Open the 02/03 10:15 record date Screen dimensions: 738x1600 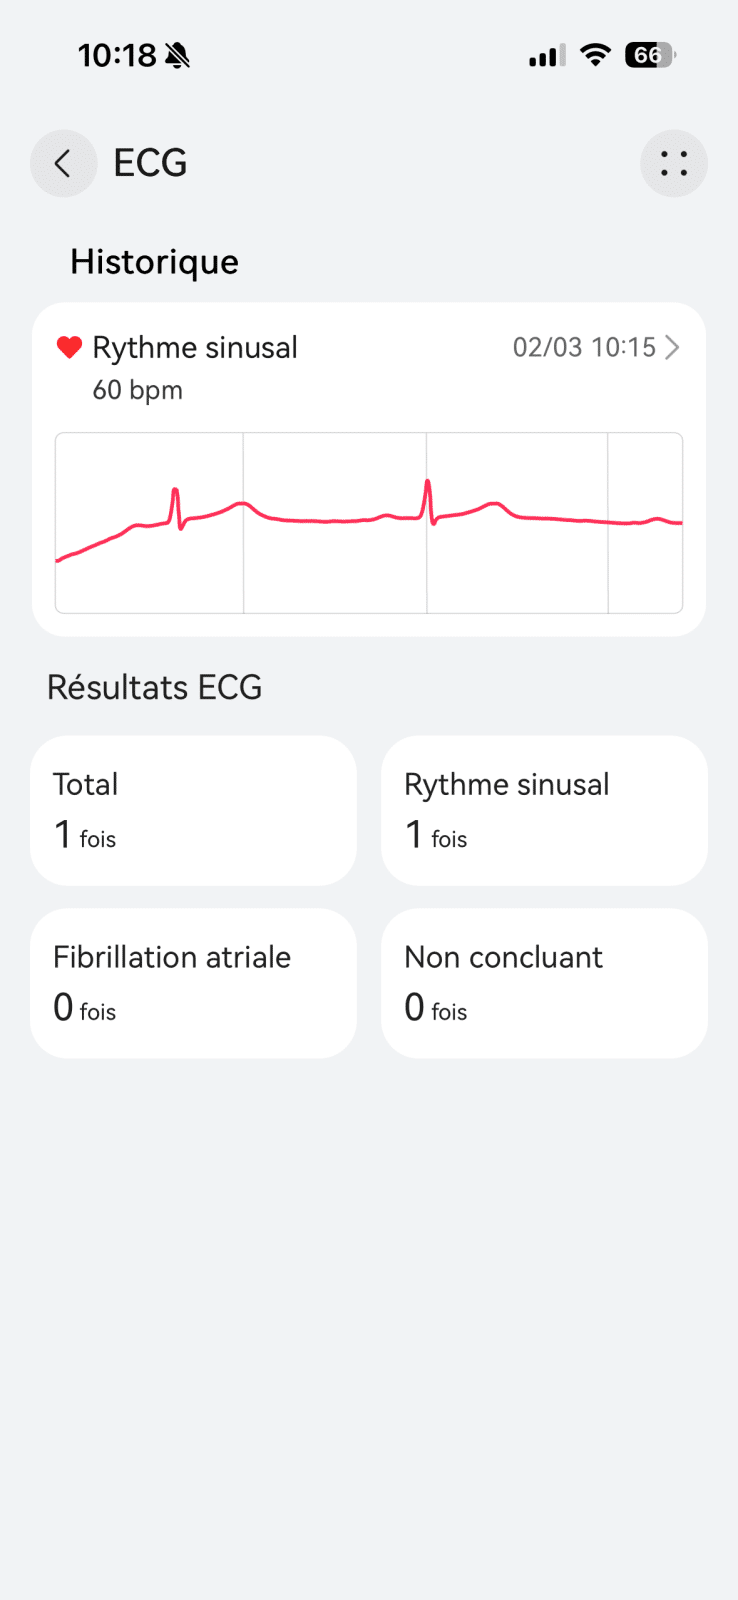tap(584, 347)
